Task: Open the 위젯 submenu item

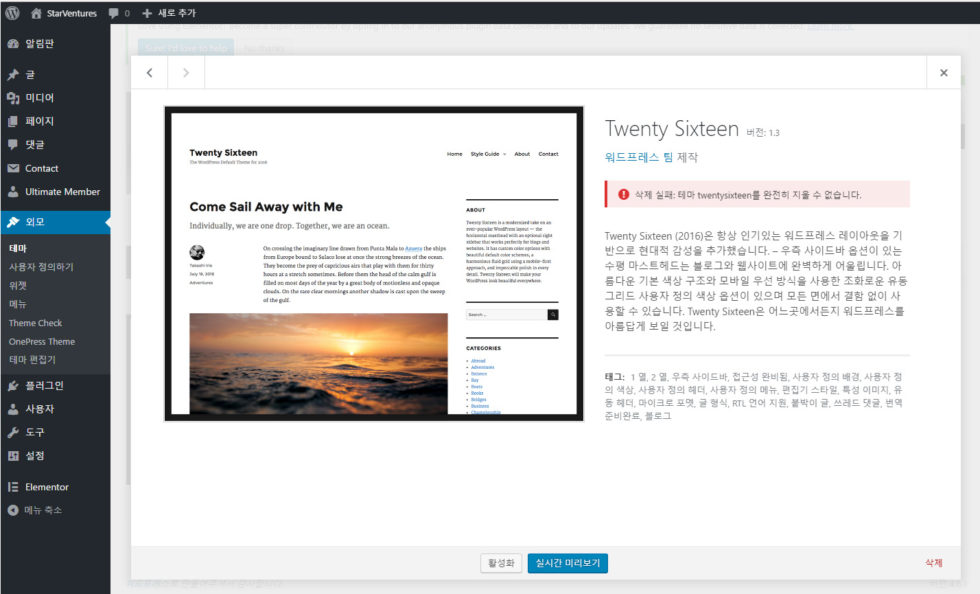Action: pyautogui.click(x=18, y=286)
